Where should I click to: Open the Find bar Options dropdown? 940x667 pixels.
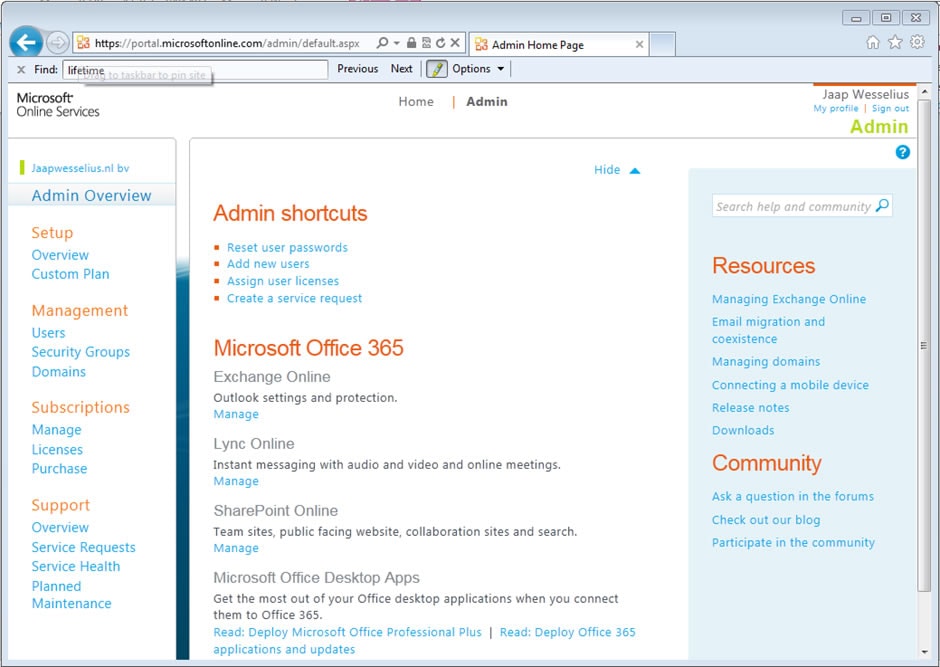tap(478, 69)
